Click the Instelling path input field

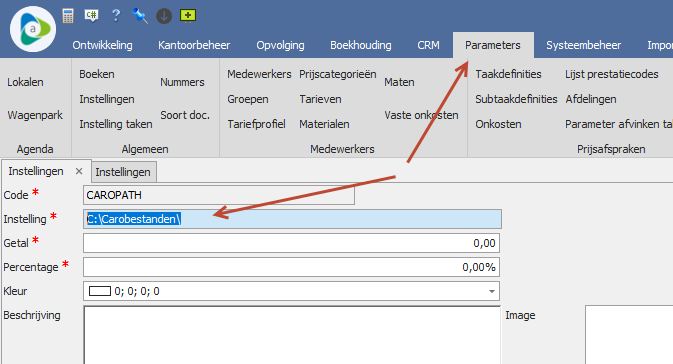(292, 219)
